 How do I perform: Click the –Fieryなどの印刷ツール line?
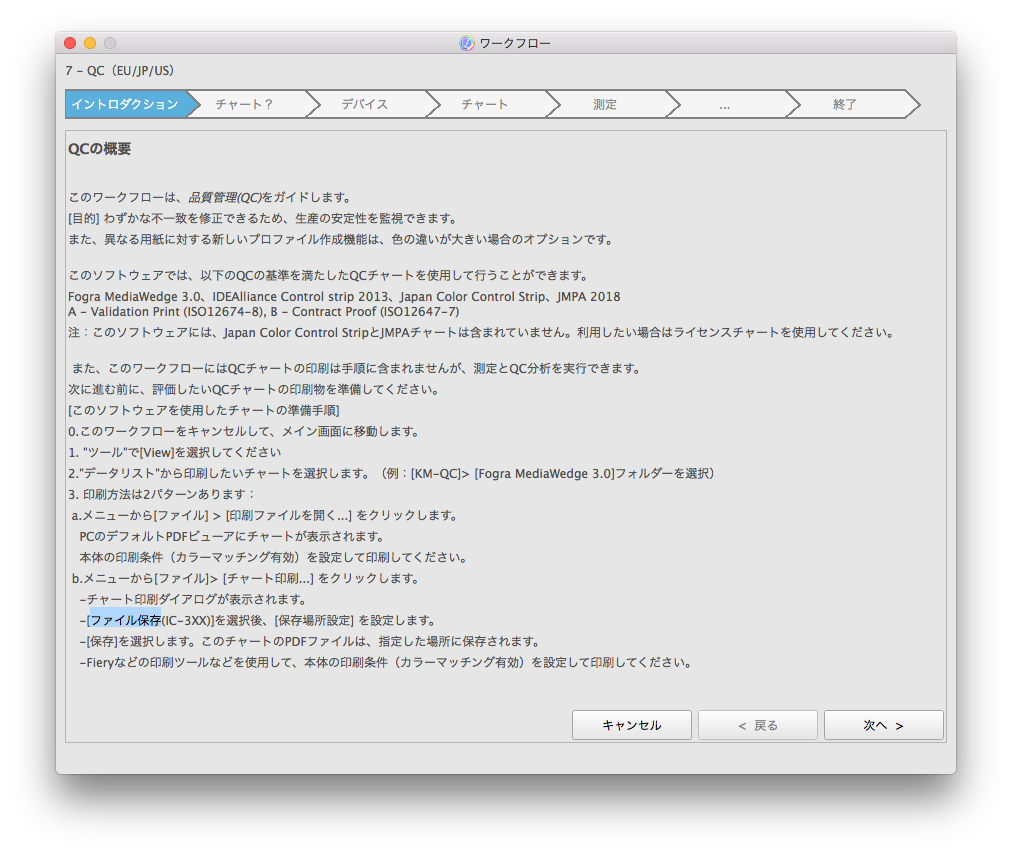pyautogui.click(x=387, y=663)
